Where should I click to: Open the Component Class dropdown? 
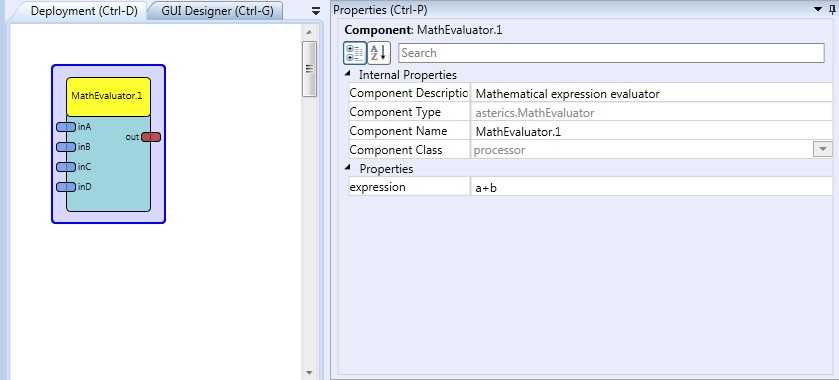point(822,150)
